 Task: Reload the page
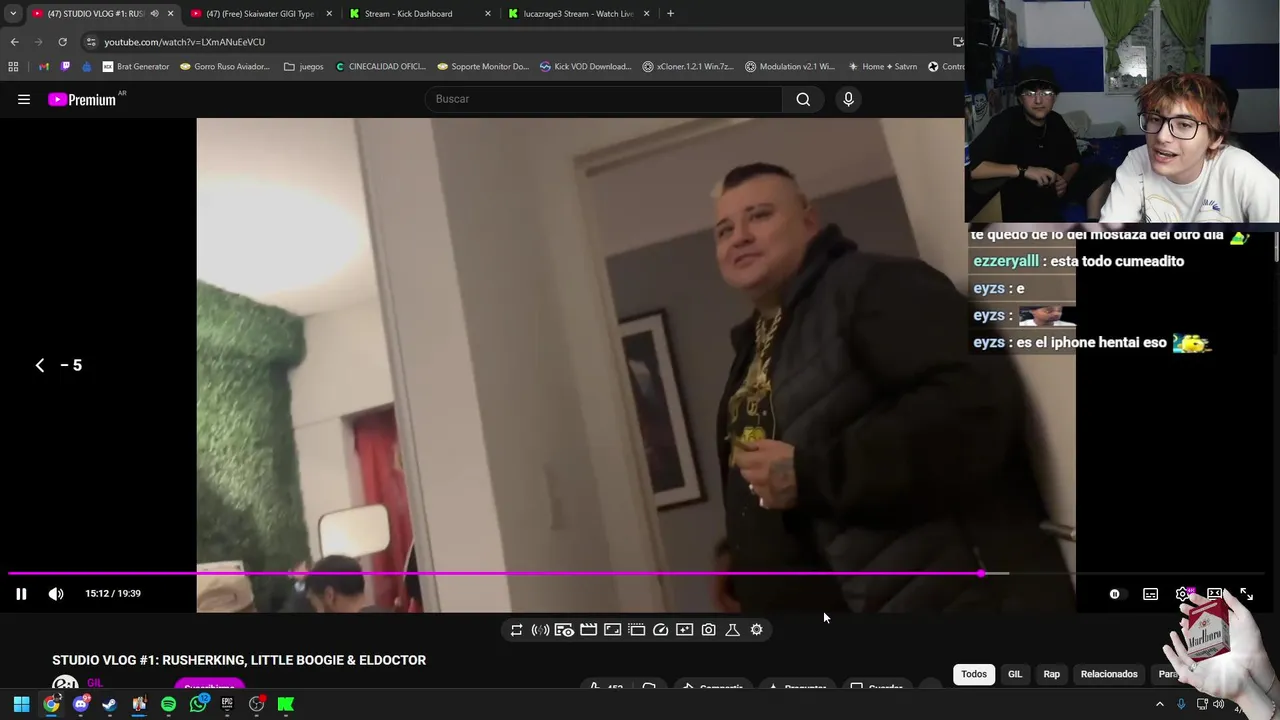coord(62,42)
